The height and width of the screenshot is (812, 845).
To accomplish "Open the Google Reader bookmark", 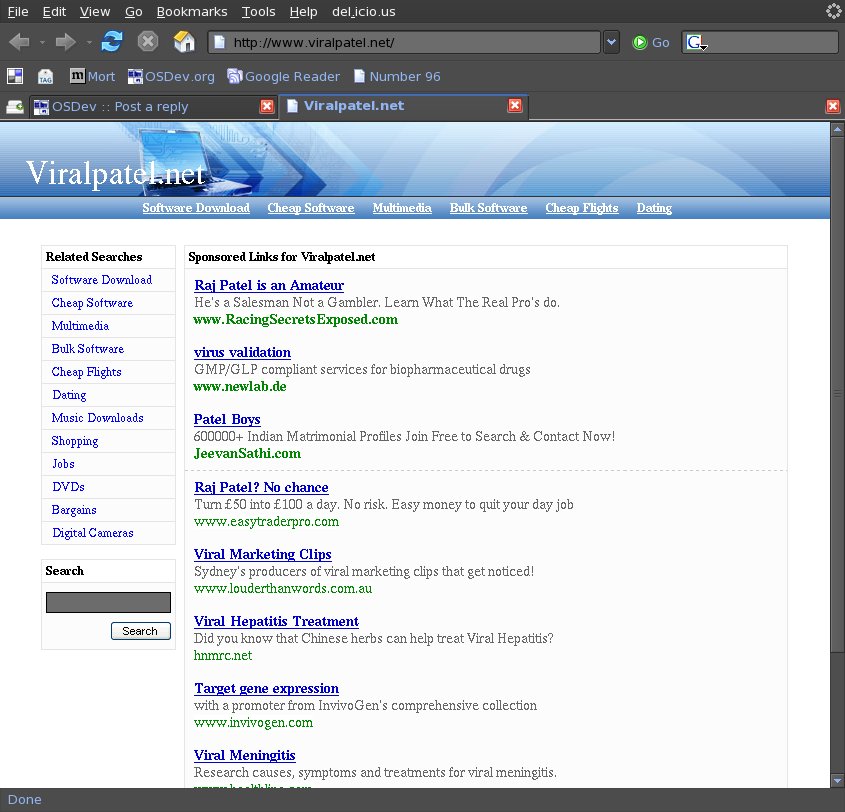I will pos(284,77).
